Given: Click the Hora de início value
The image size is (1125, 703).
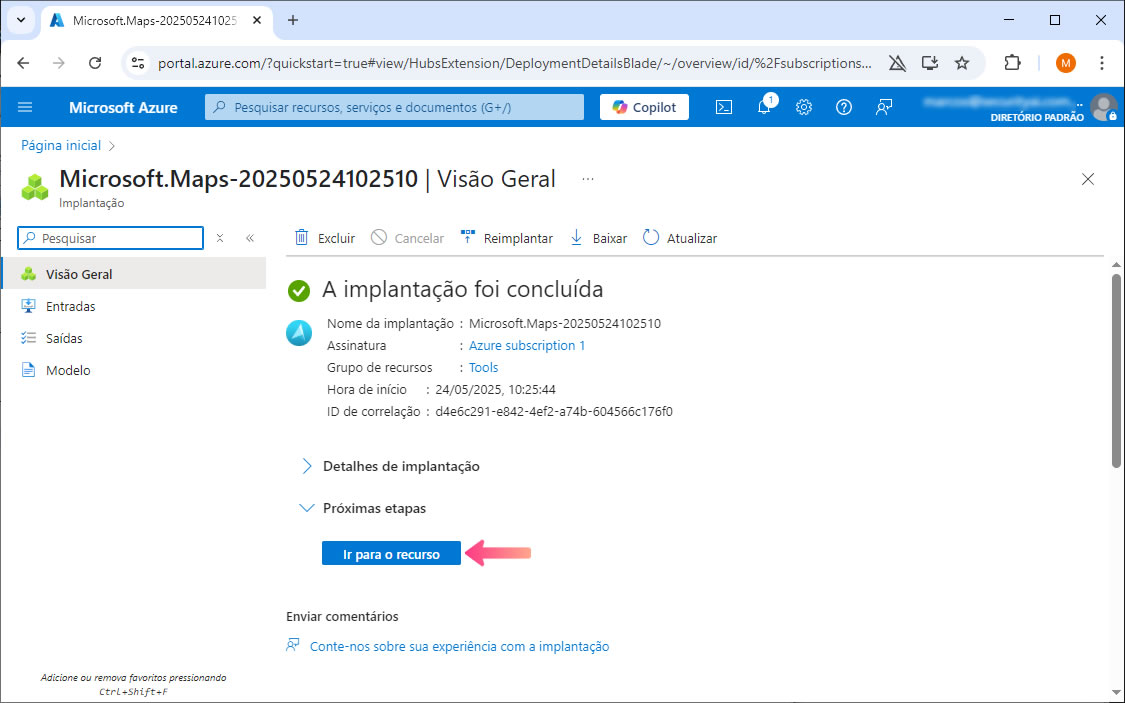Looking at the screenshot, I should tap(495, 390).
